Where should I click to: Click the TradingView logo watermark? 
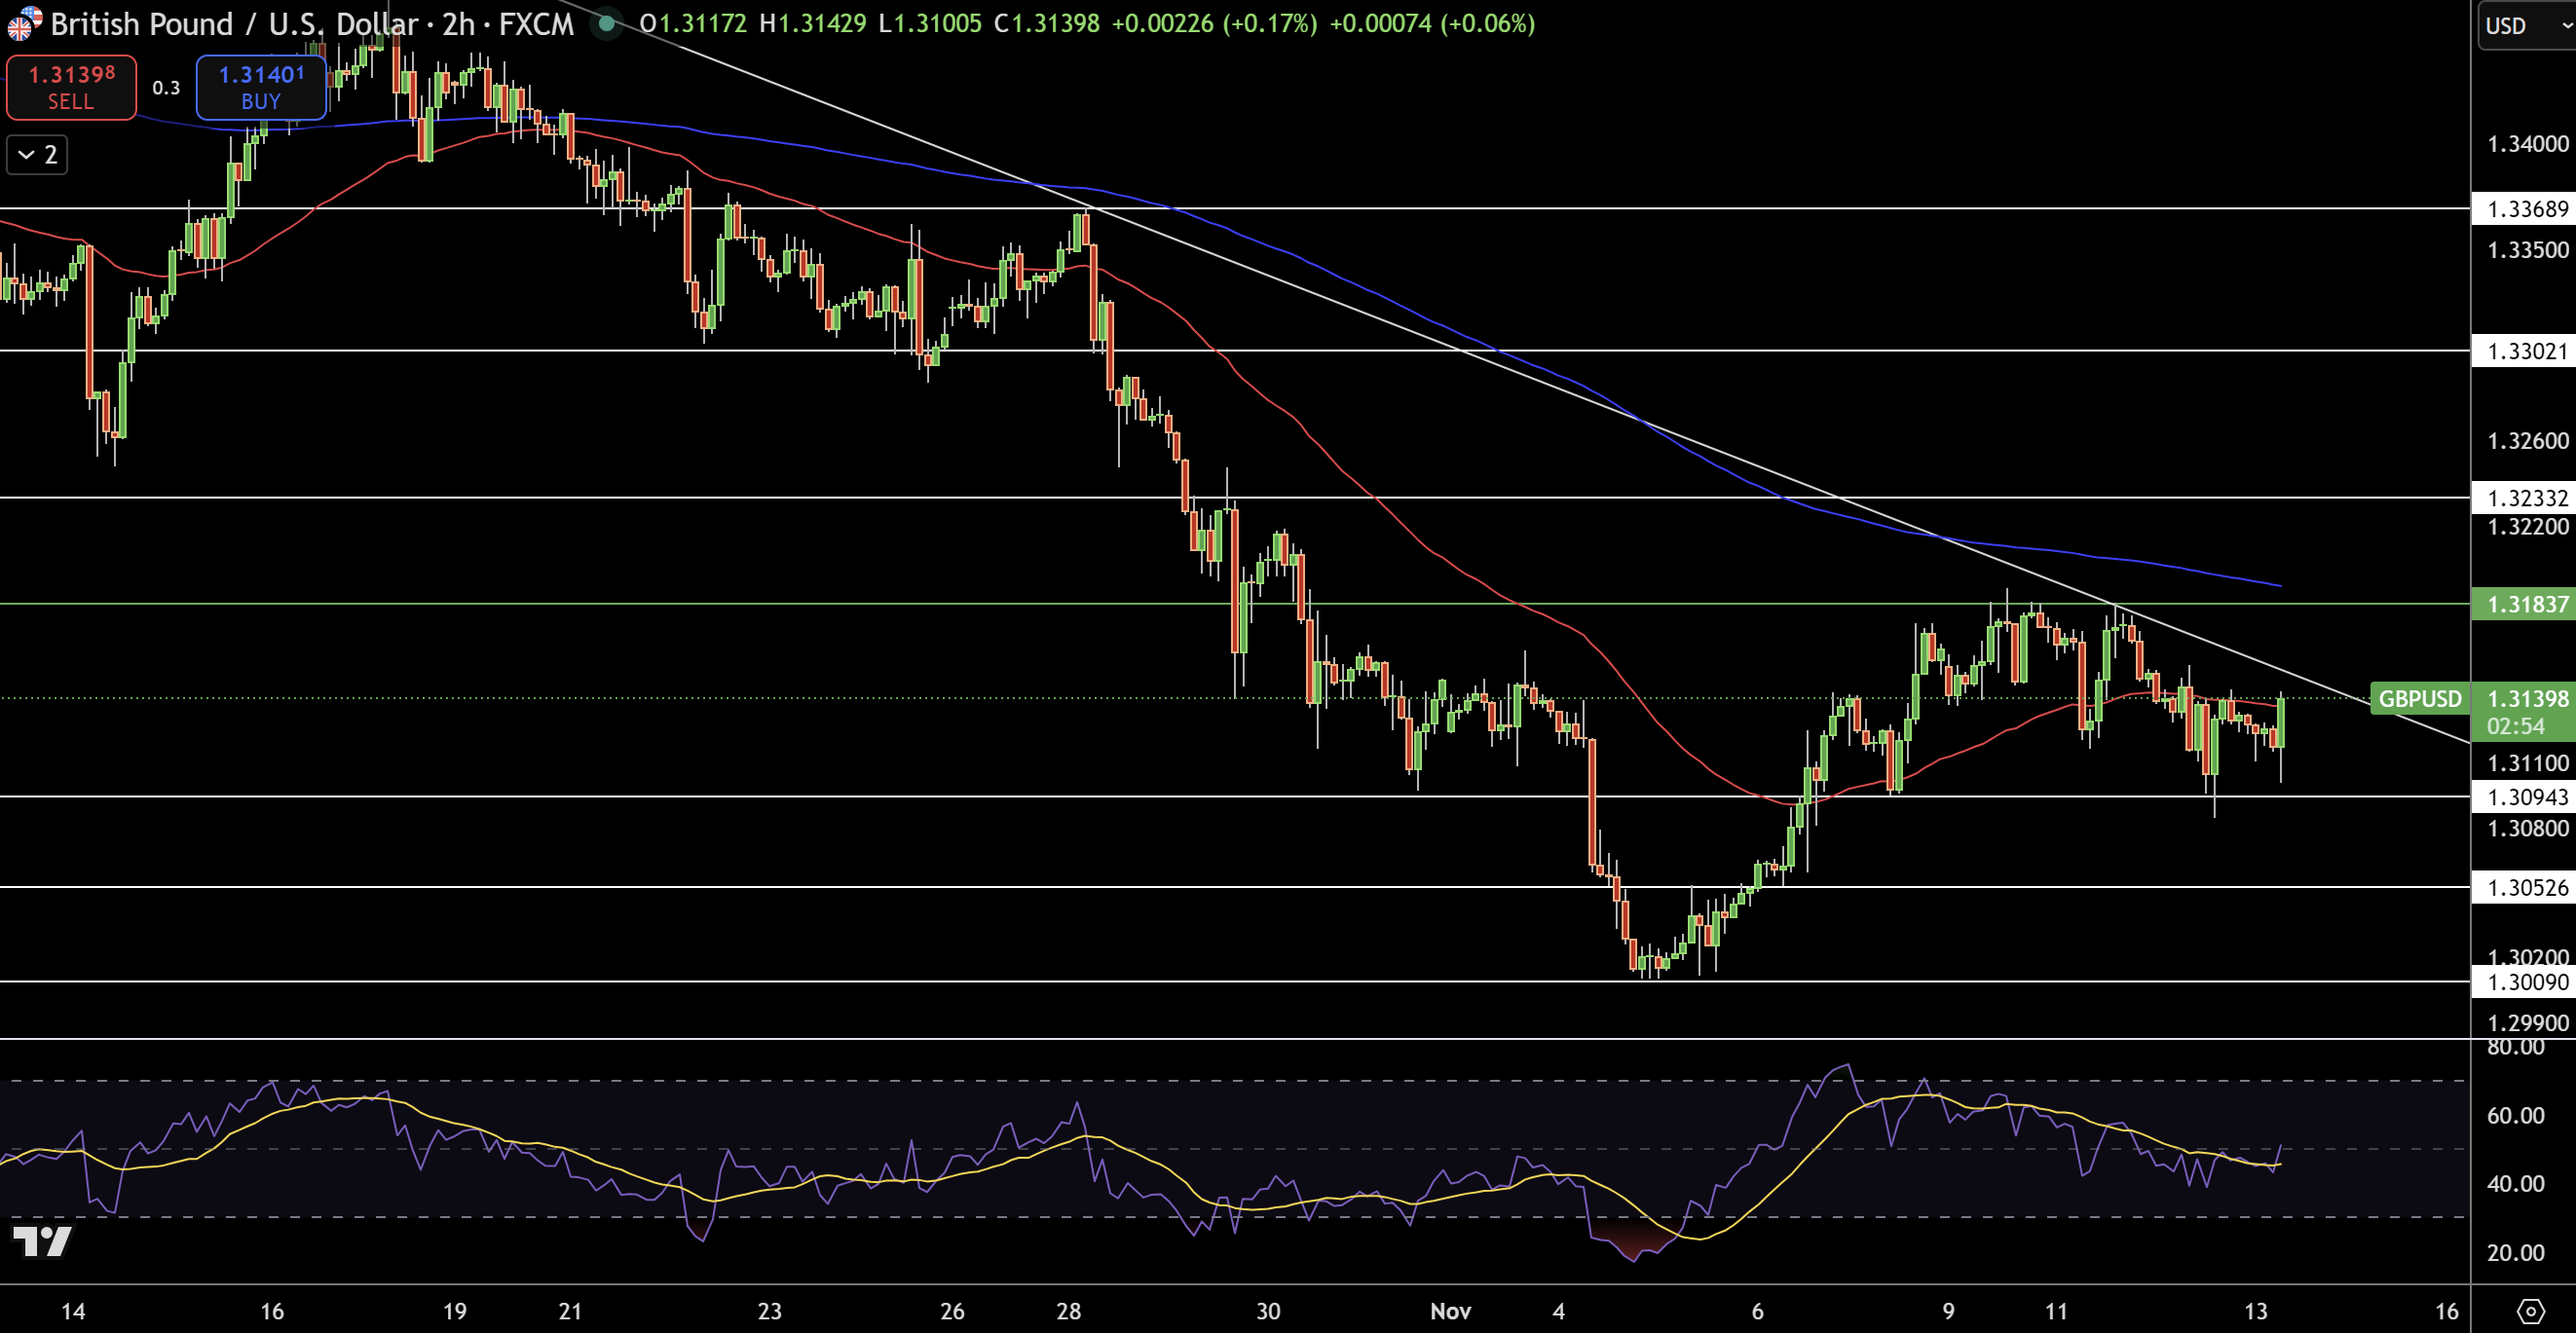point(45,1241)
